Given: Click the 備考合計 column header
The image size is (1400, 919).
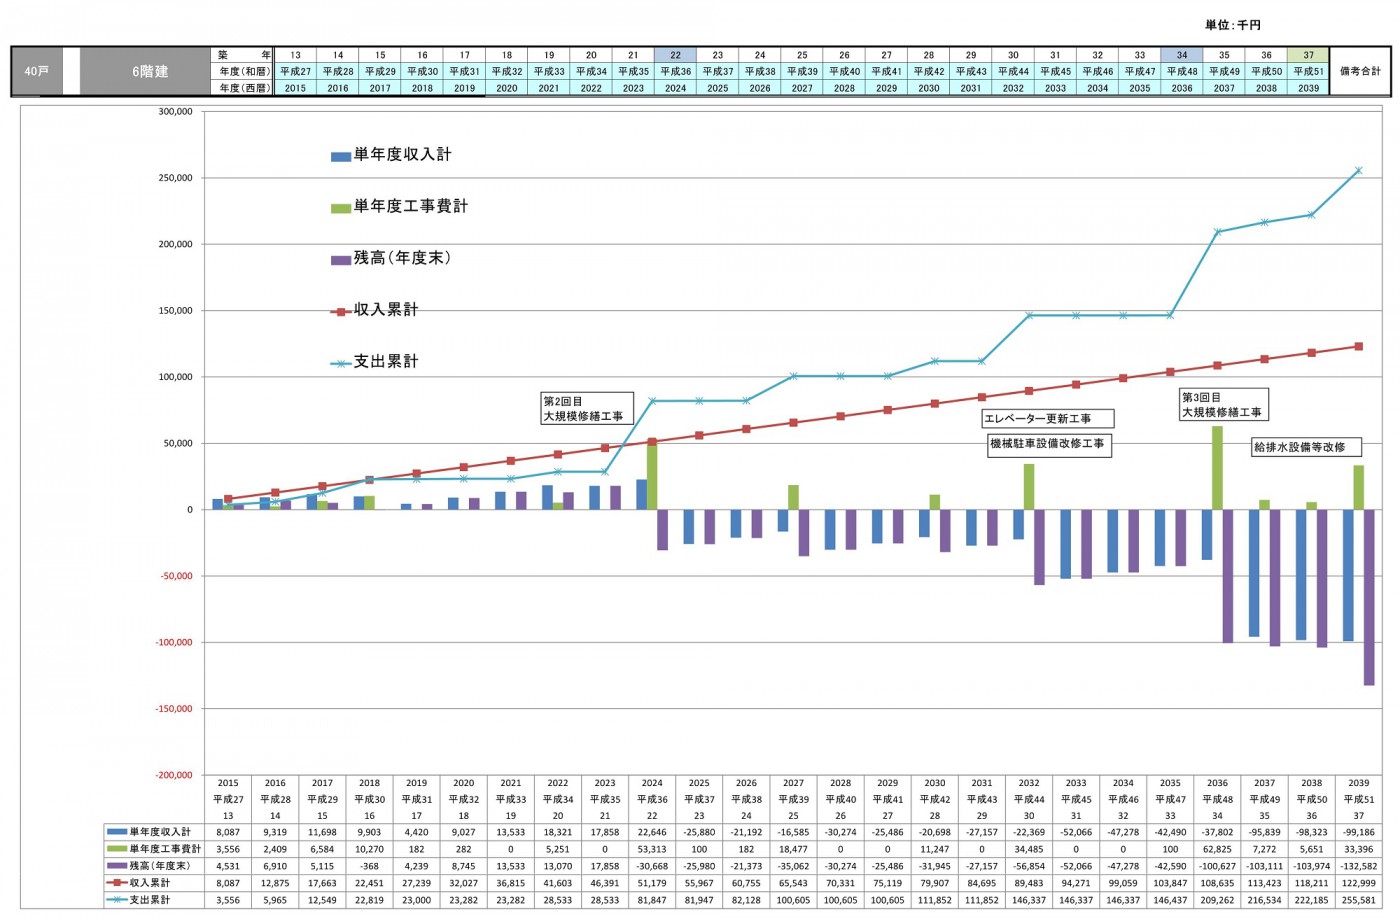Looking at the screenshot, I should click(x=1360, y=72).
